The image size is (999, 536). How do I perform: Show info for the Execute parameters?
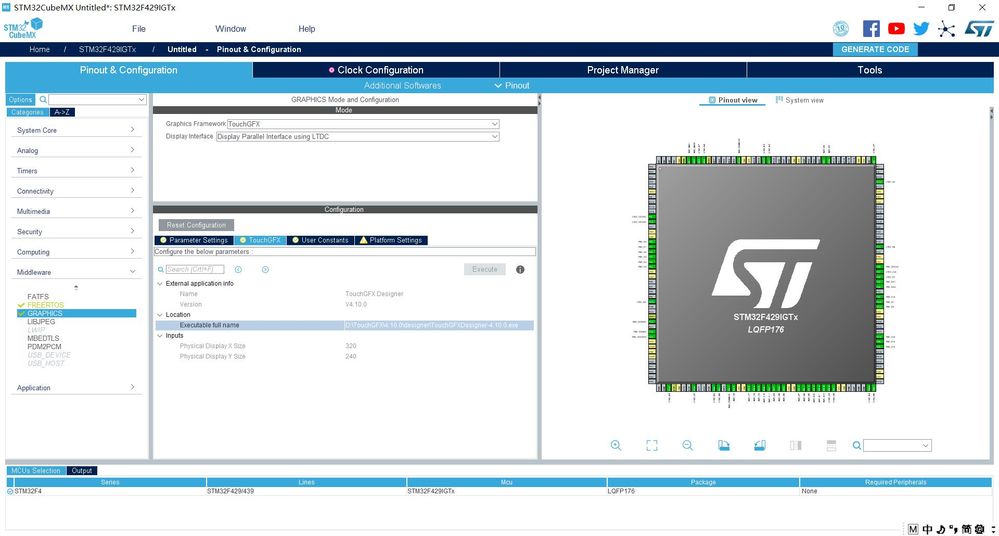click(520, 270)
